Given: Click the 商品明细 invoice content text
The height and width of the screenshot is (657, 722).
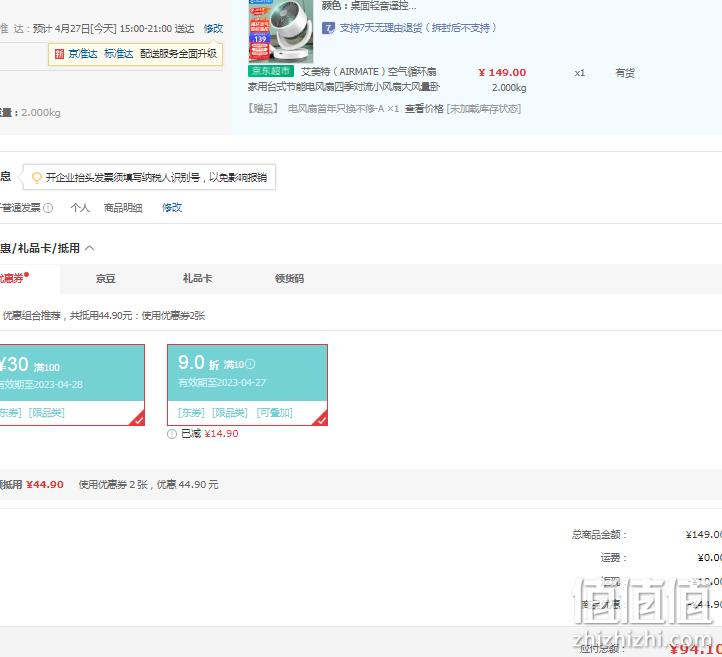Looking at the screenshot, I should 123,208.
